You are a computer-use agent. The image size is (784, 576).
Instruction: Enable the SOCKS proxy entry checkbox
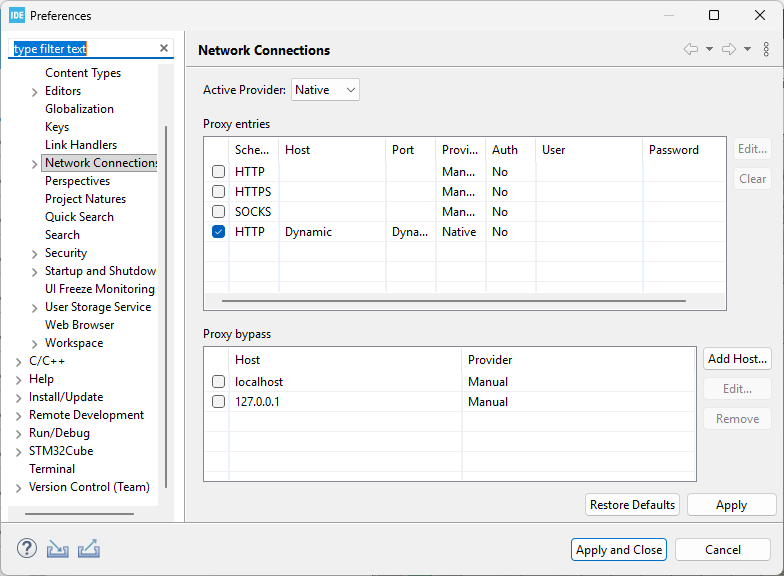[218, 212]
